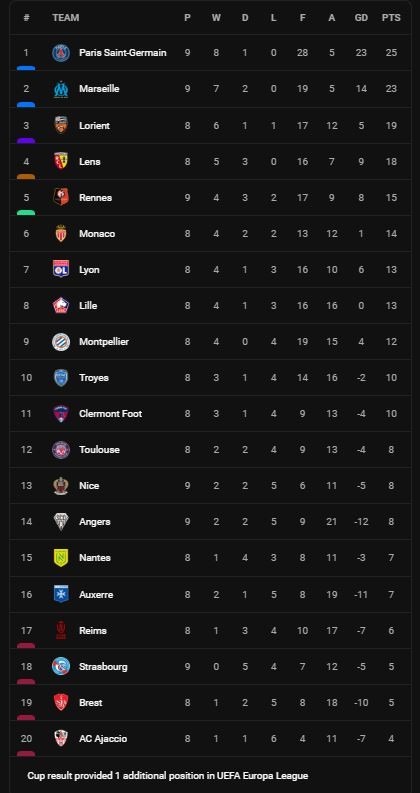
Task: Select the Auxerre blue badge
Action: pos(61,594)
